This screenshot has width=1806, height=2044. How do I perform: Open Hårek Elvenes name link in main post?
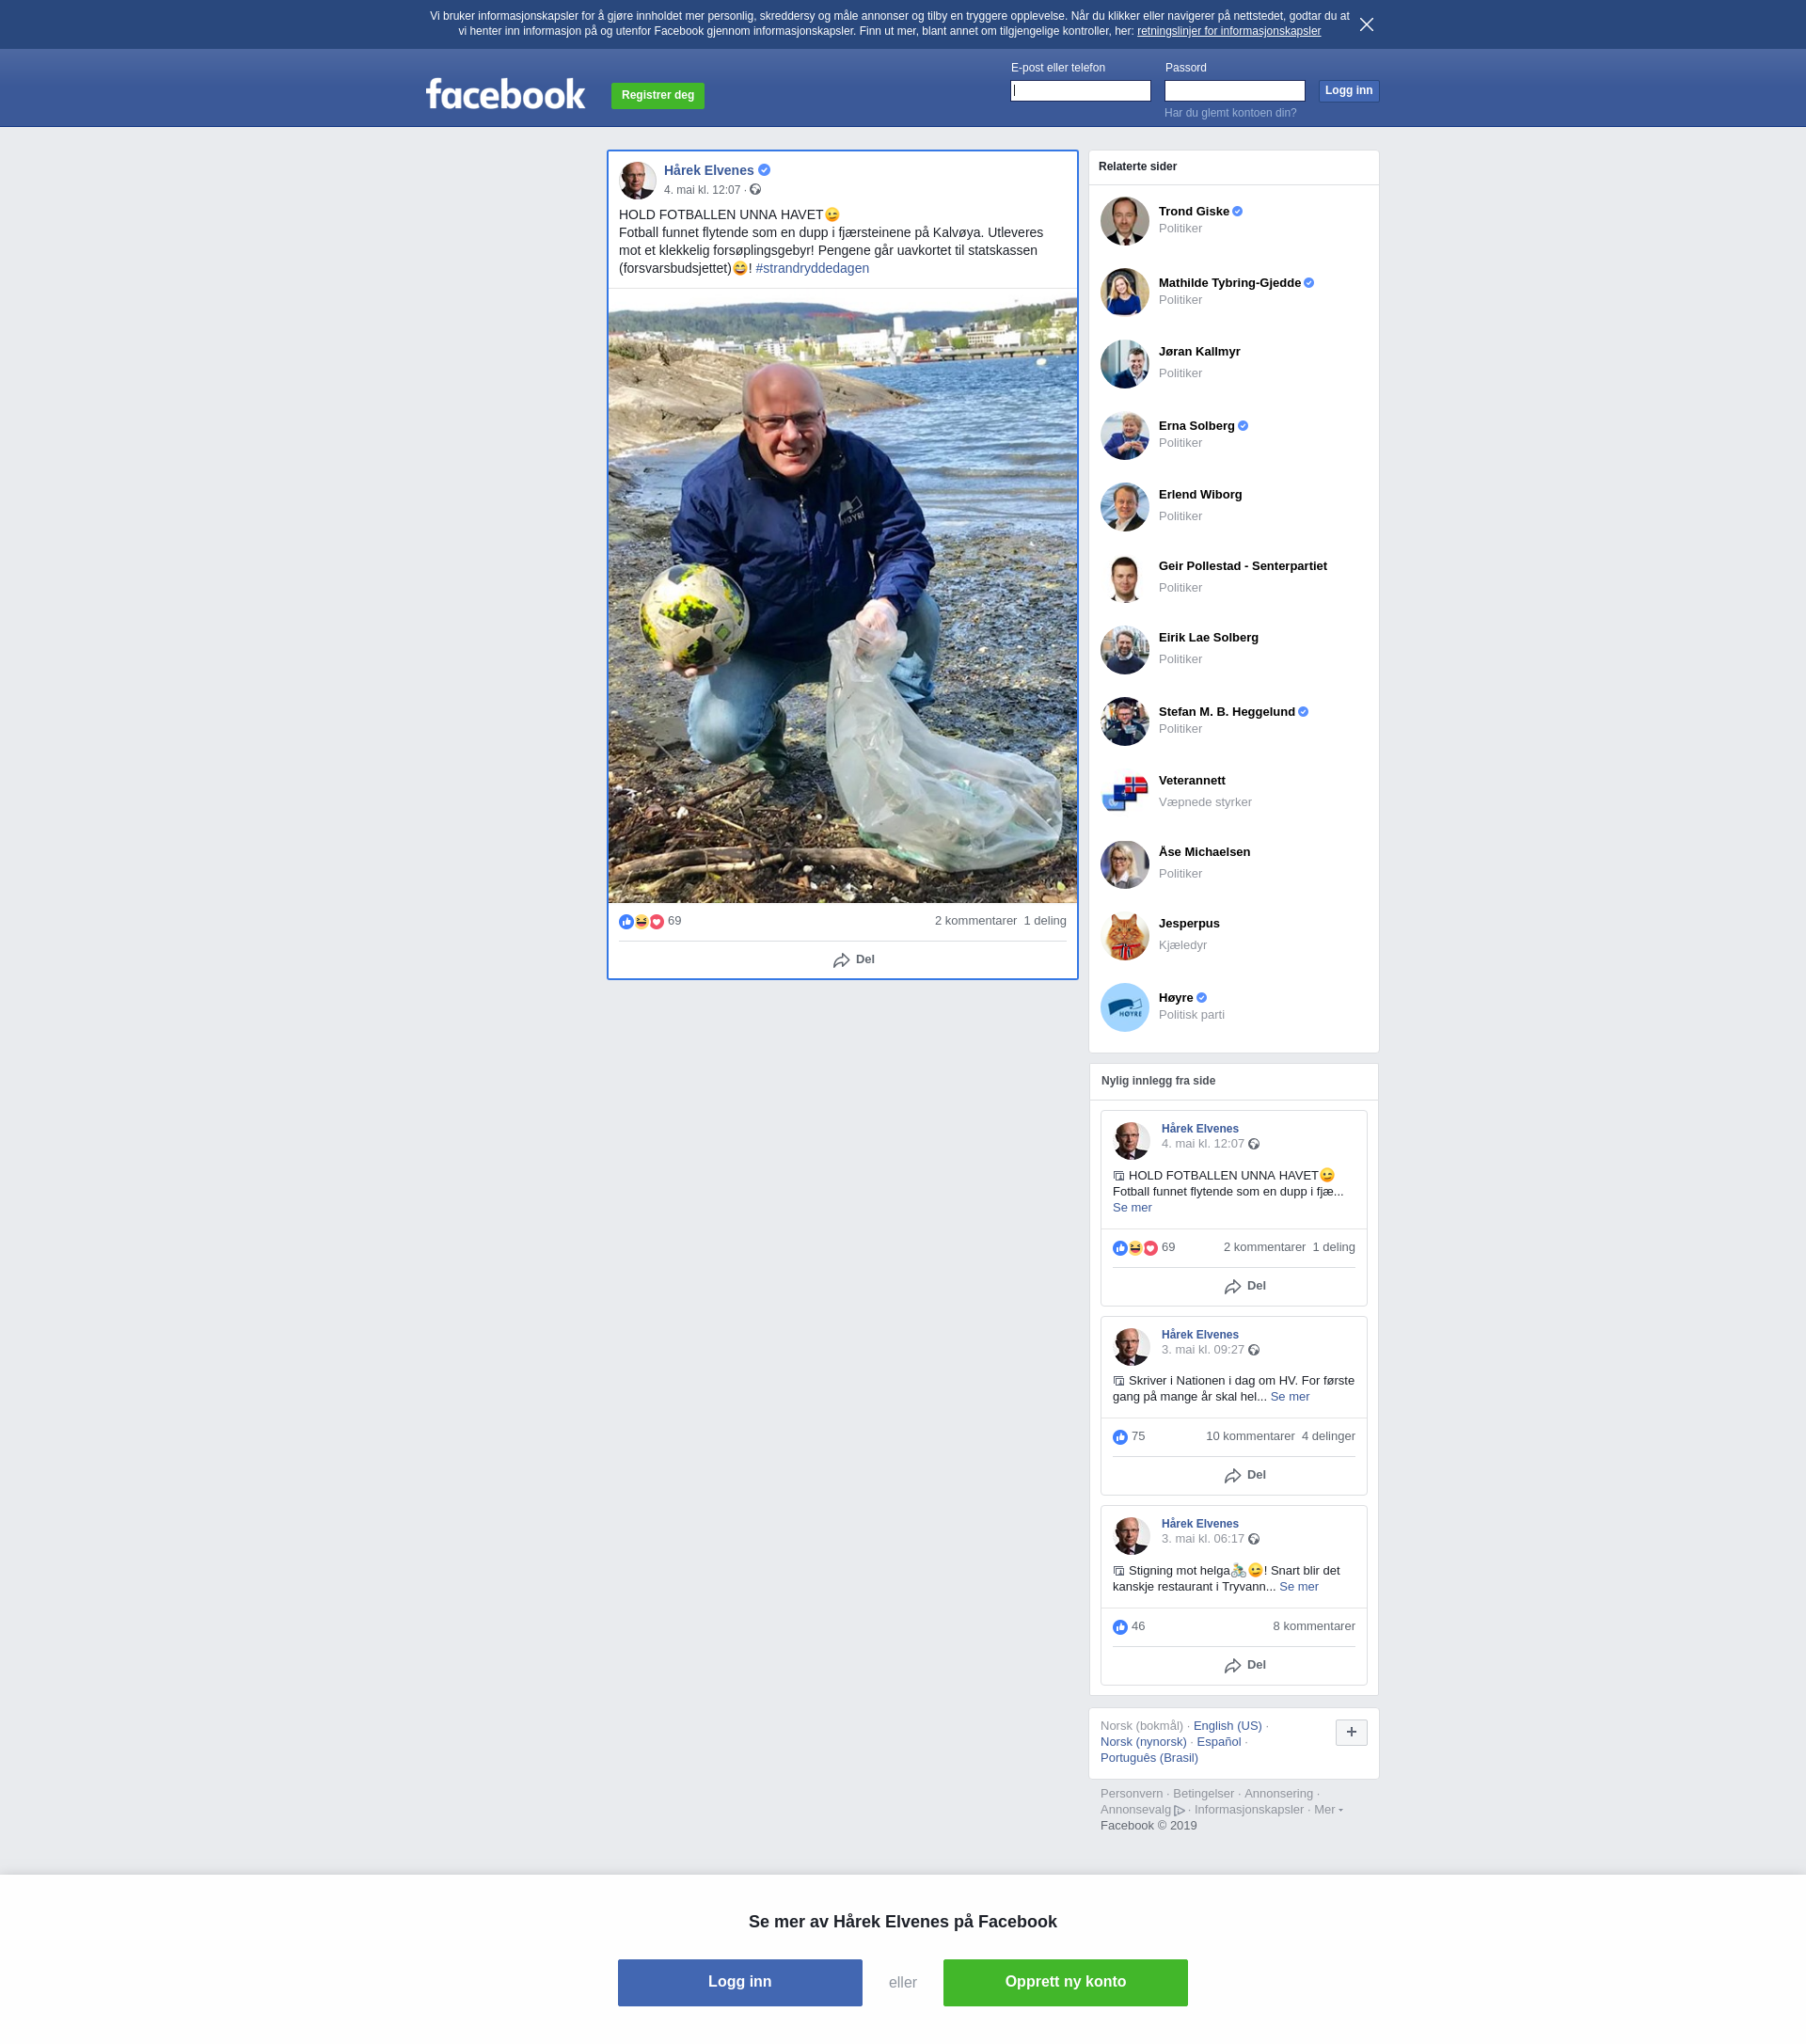tap(708, 170)
